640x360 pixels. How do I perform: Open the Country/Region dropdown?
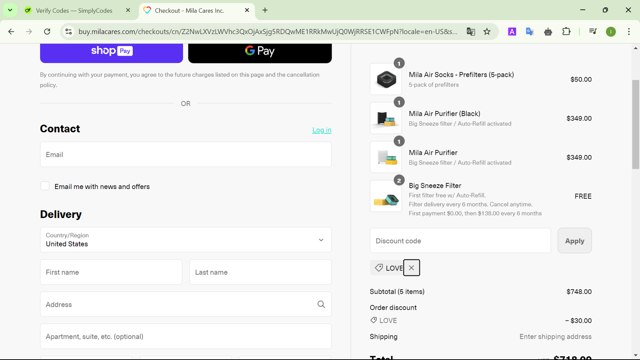[x=186, y=240]
